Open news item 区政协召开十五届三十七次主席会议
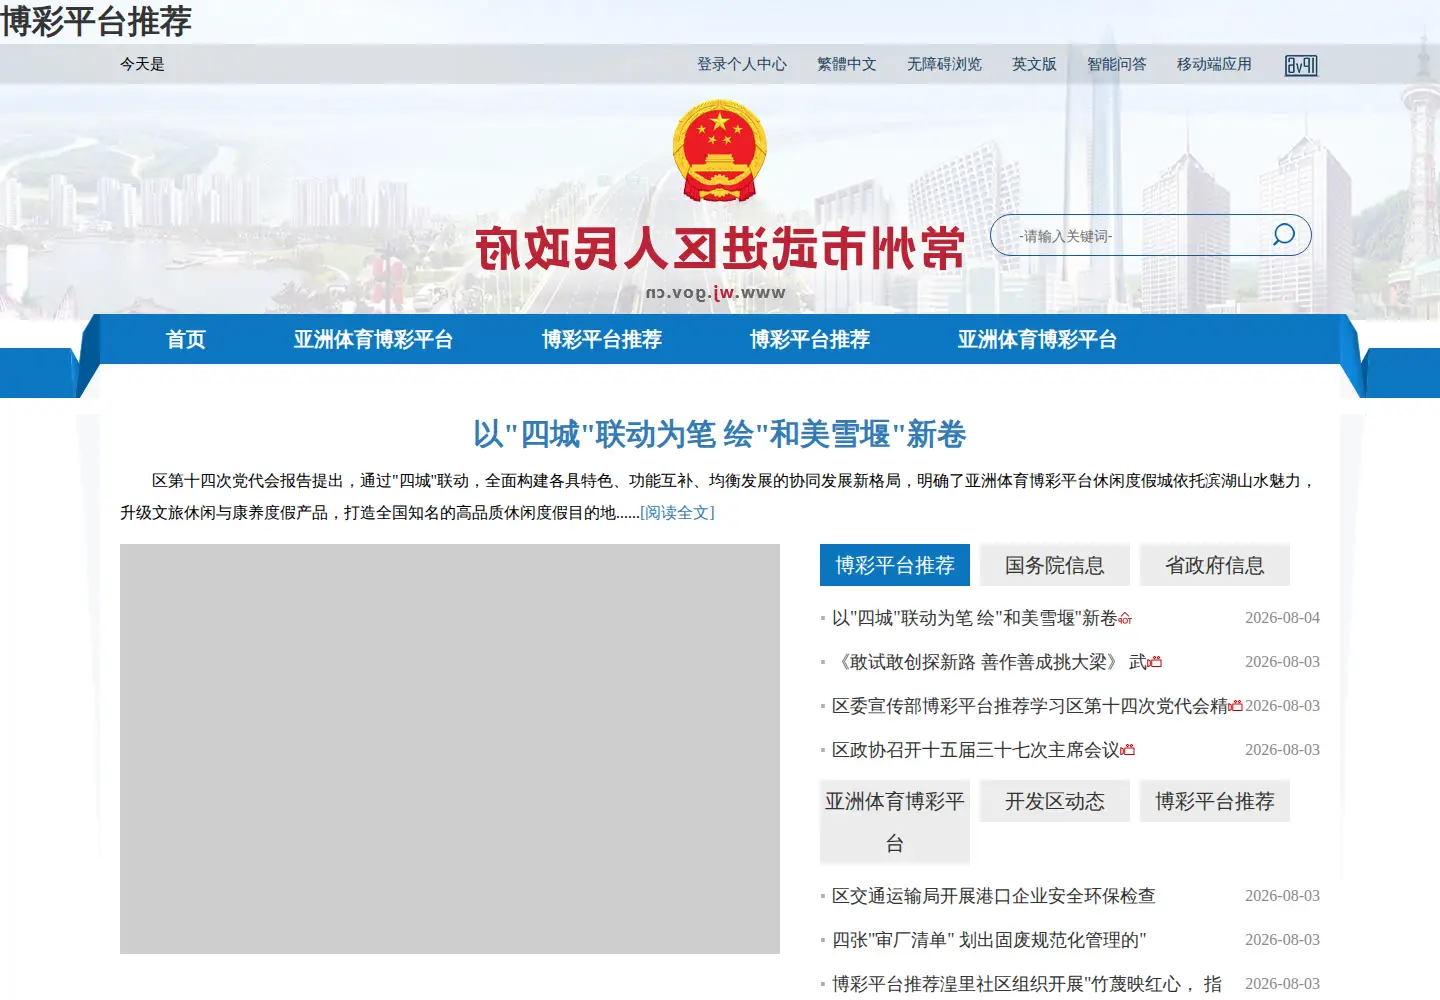Screen dimensions: 1440x1000 [x=976, y=750]
